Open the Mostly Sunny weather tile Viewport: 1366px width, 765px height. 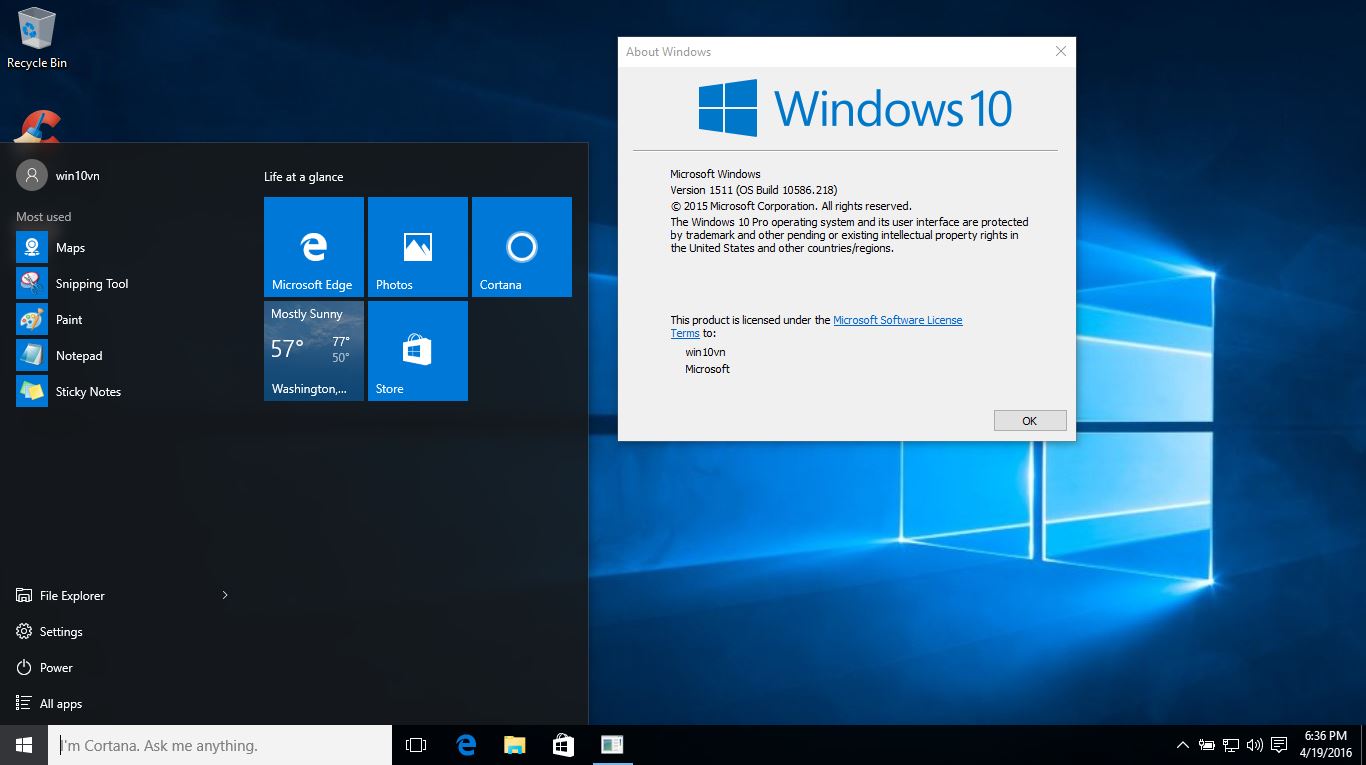click(314, 351)
